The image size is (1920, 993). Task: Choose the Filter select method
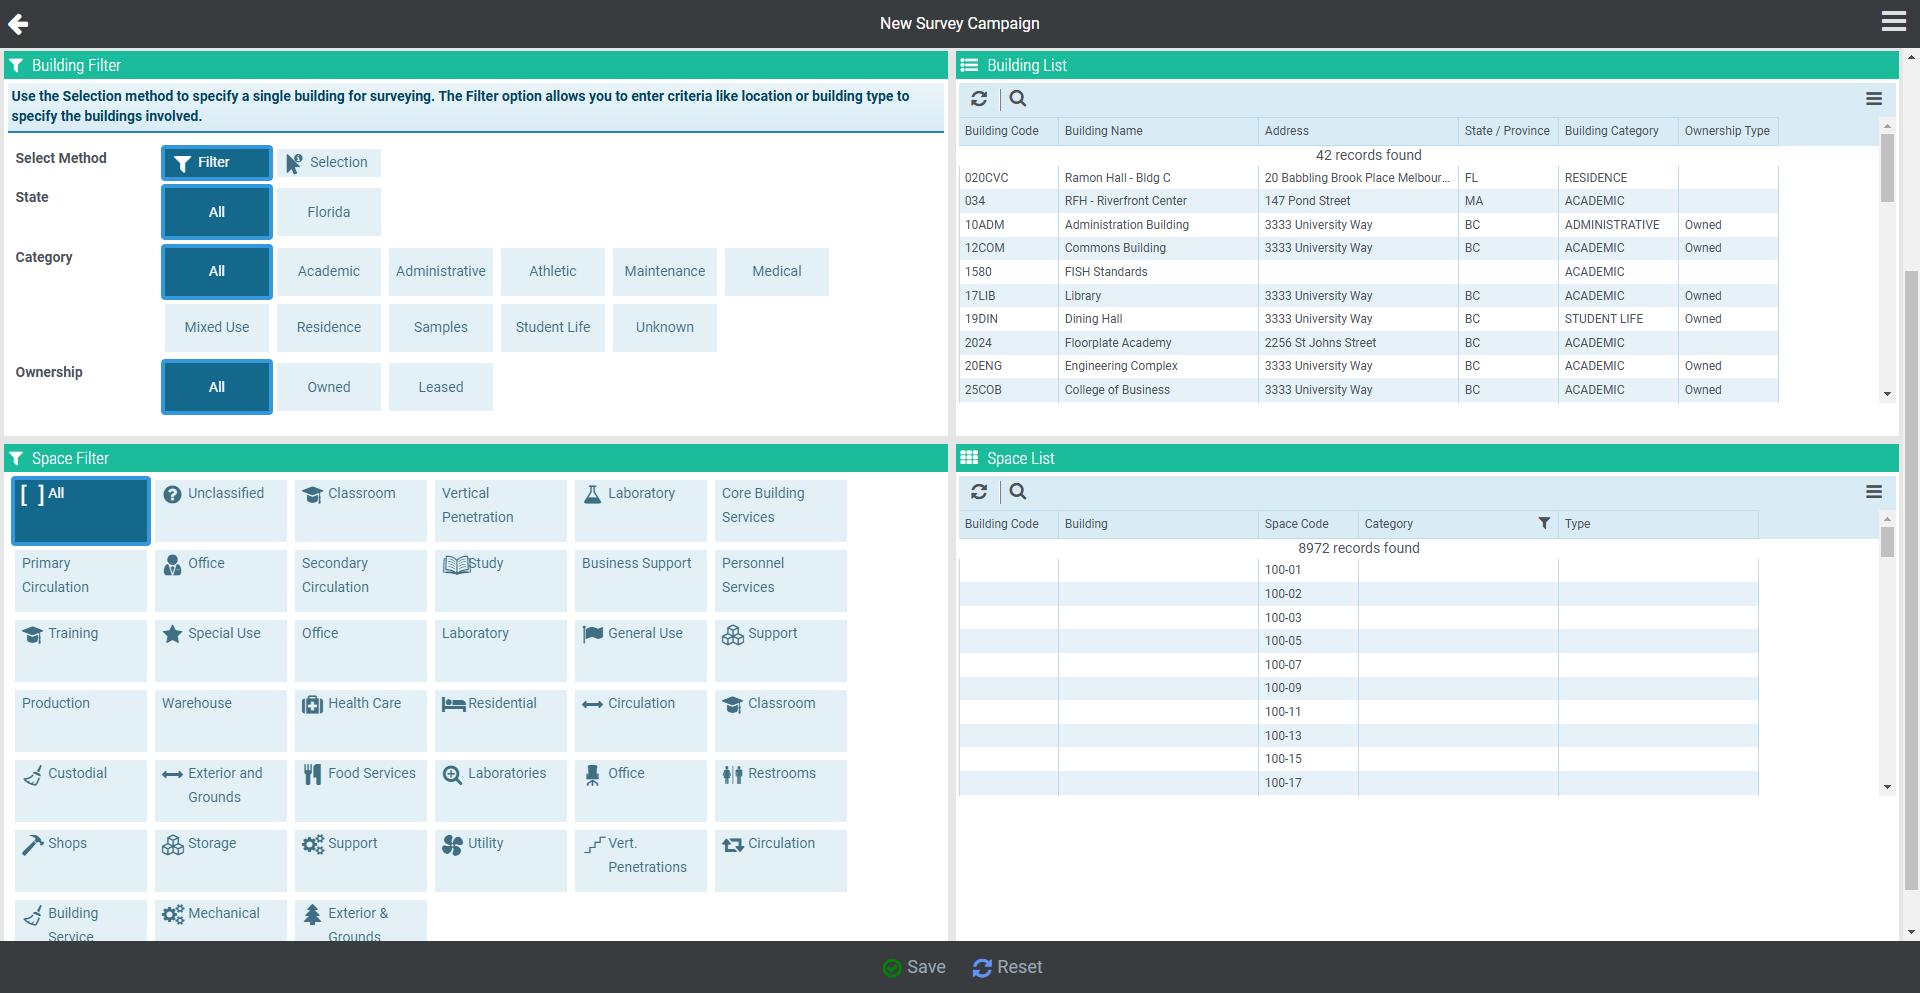coord(217,162)
